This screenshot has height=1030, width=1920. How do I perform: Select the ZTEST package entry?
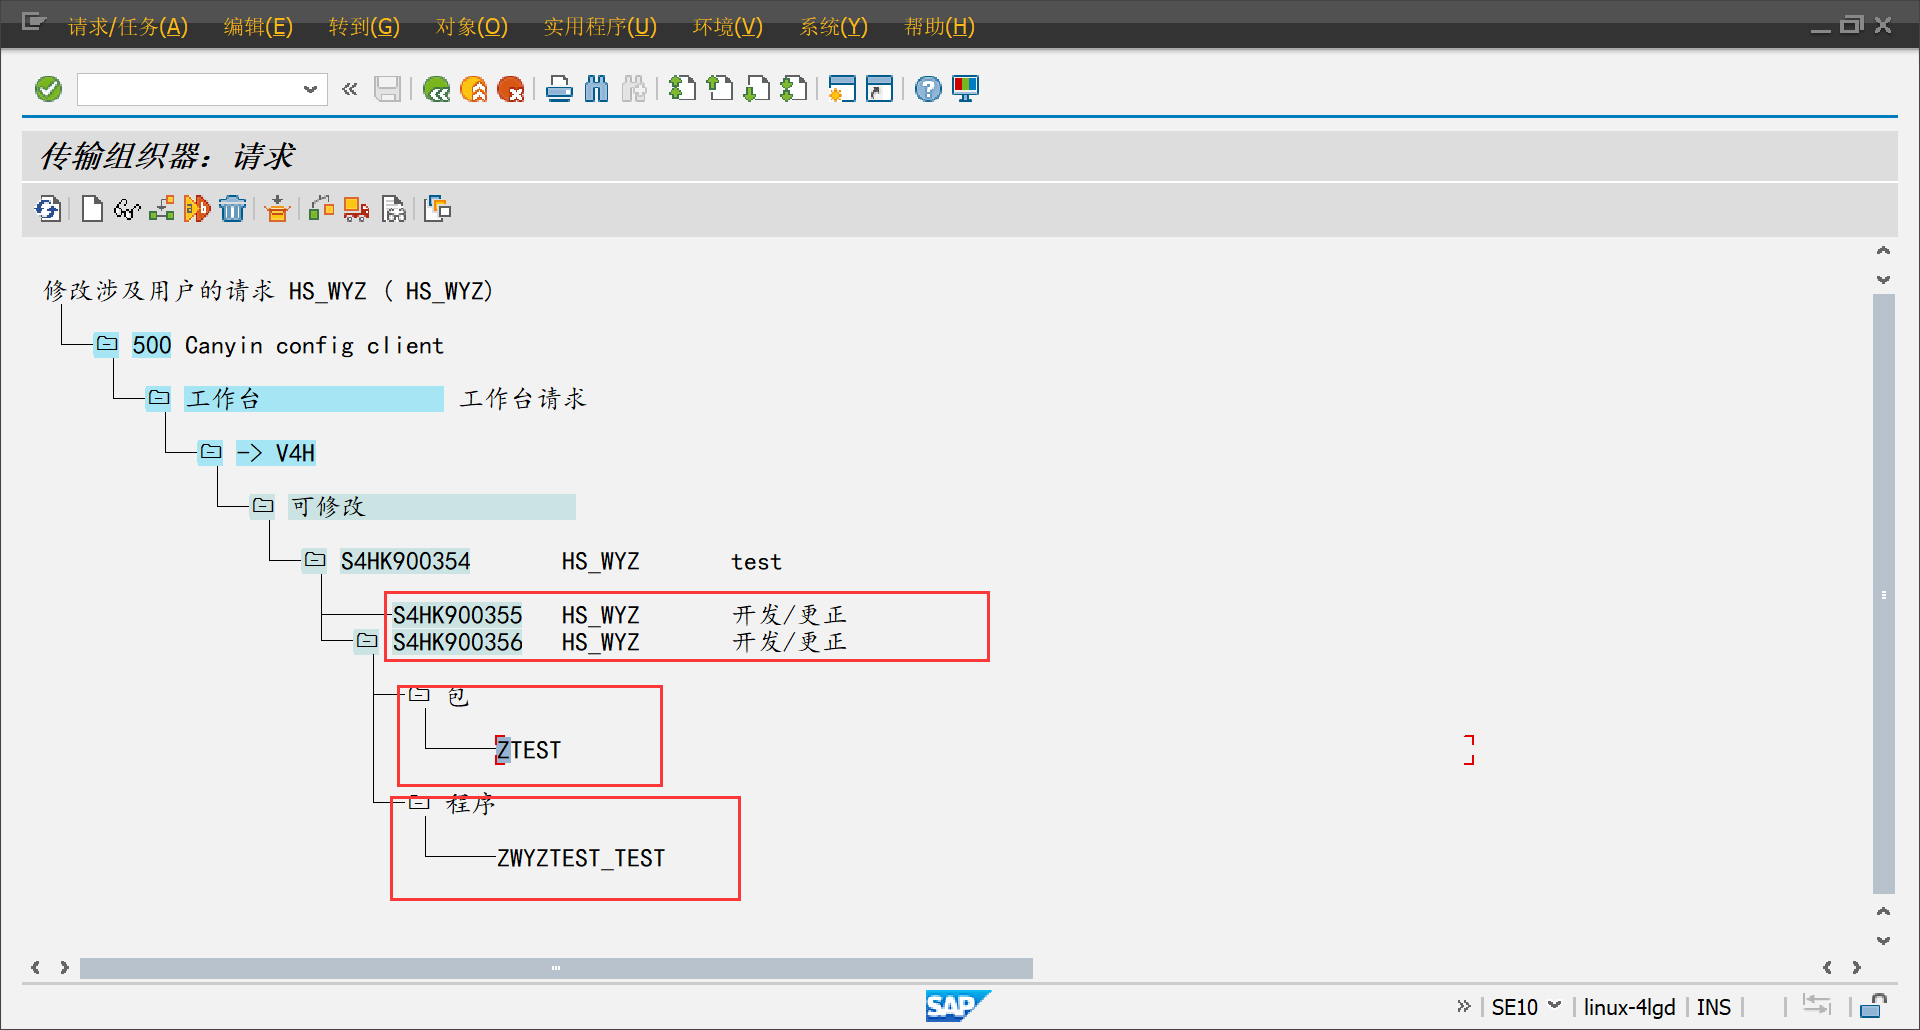tap(529, 750)
